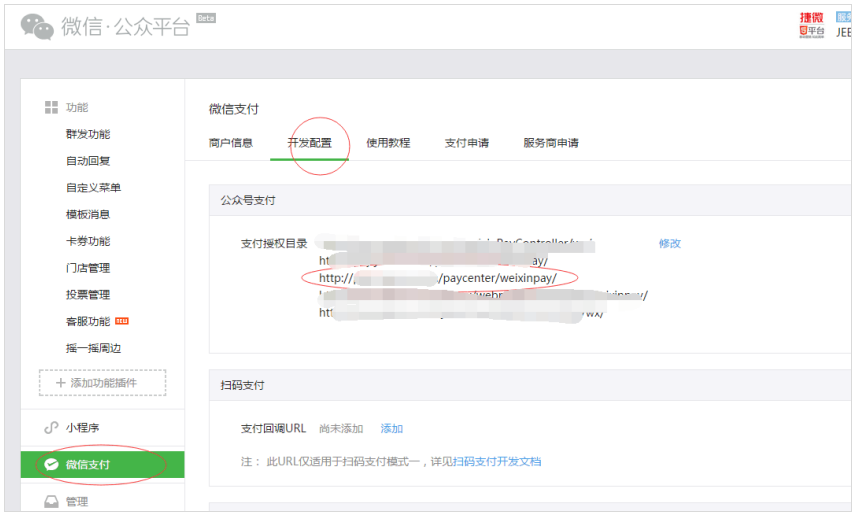Viewport: 860px width, 515px height.
Task: Click 添加 link for 支付回调URL
Action: point(392,429)
